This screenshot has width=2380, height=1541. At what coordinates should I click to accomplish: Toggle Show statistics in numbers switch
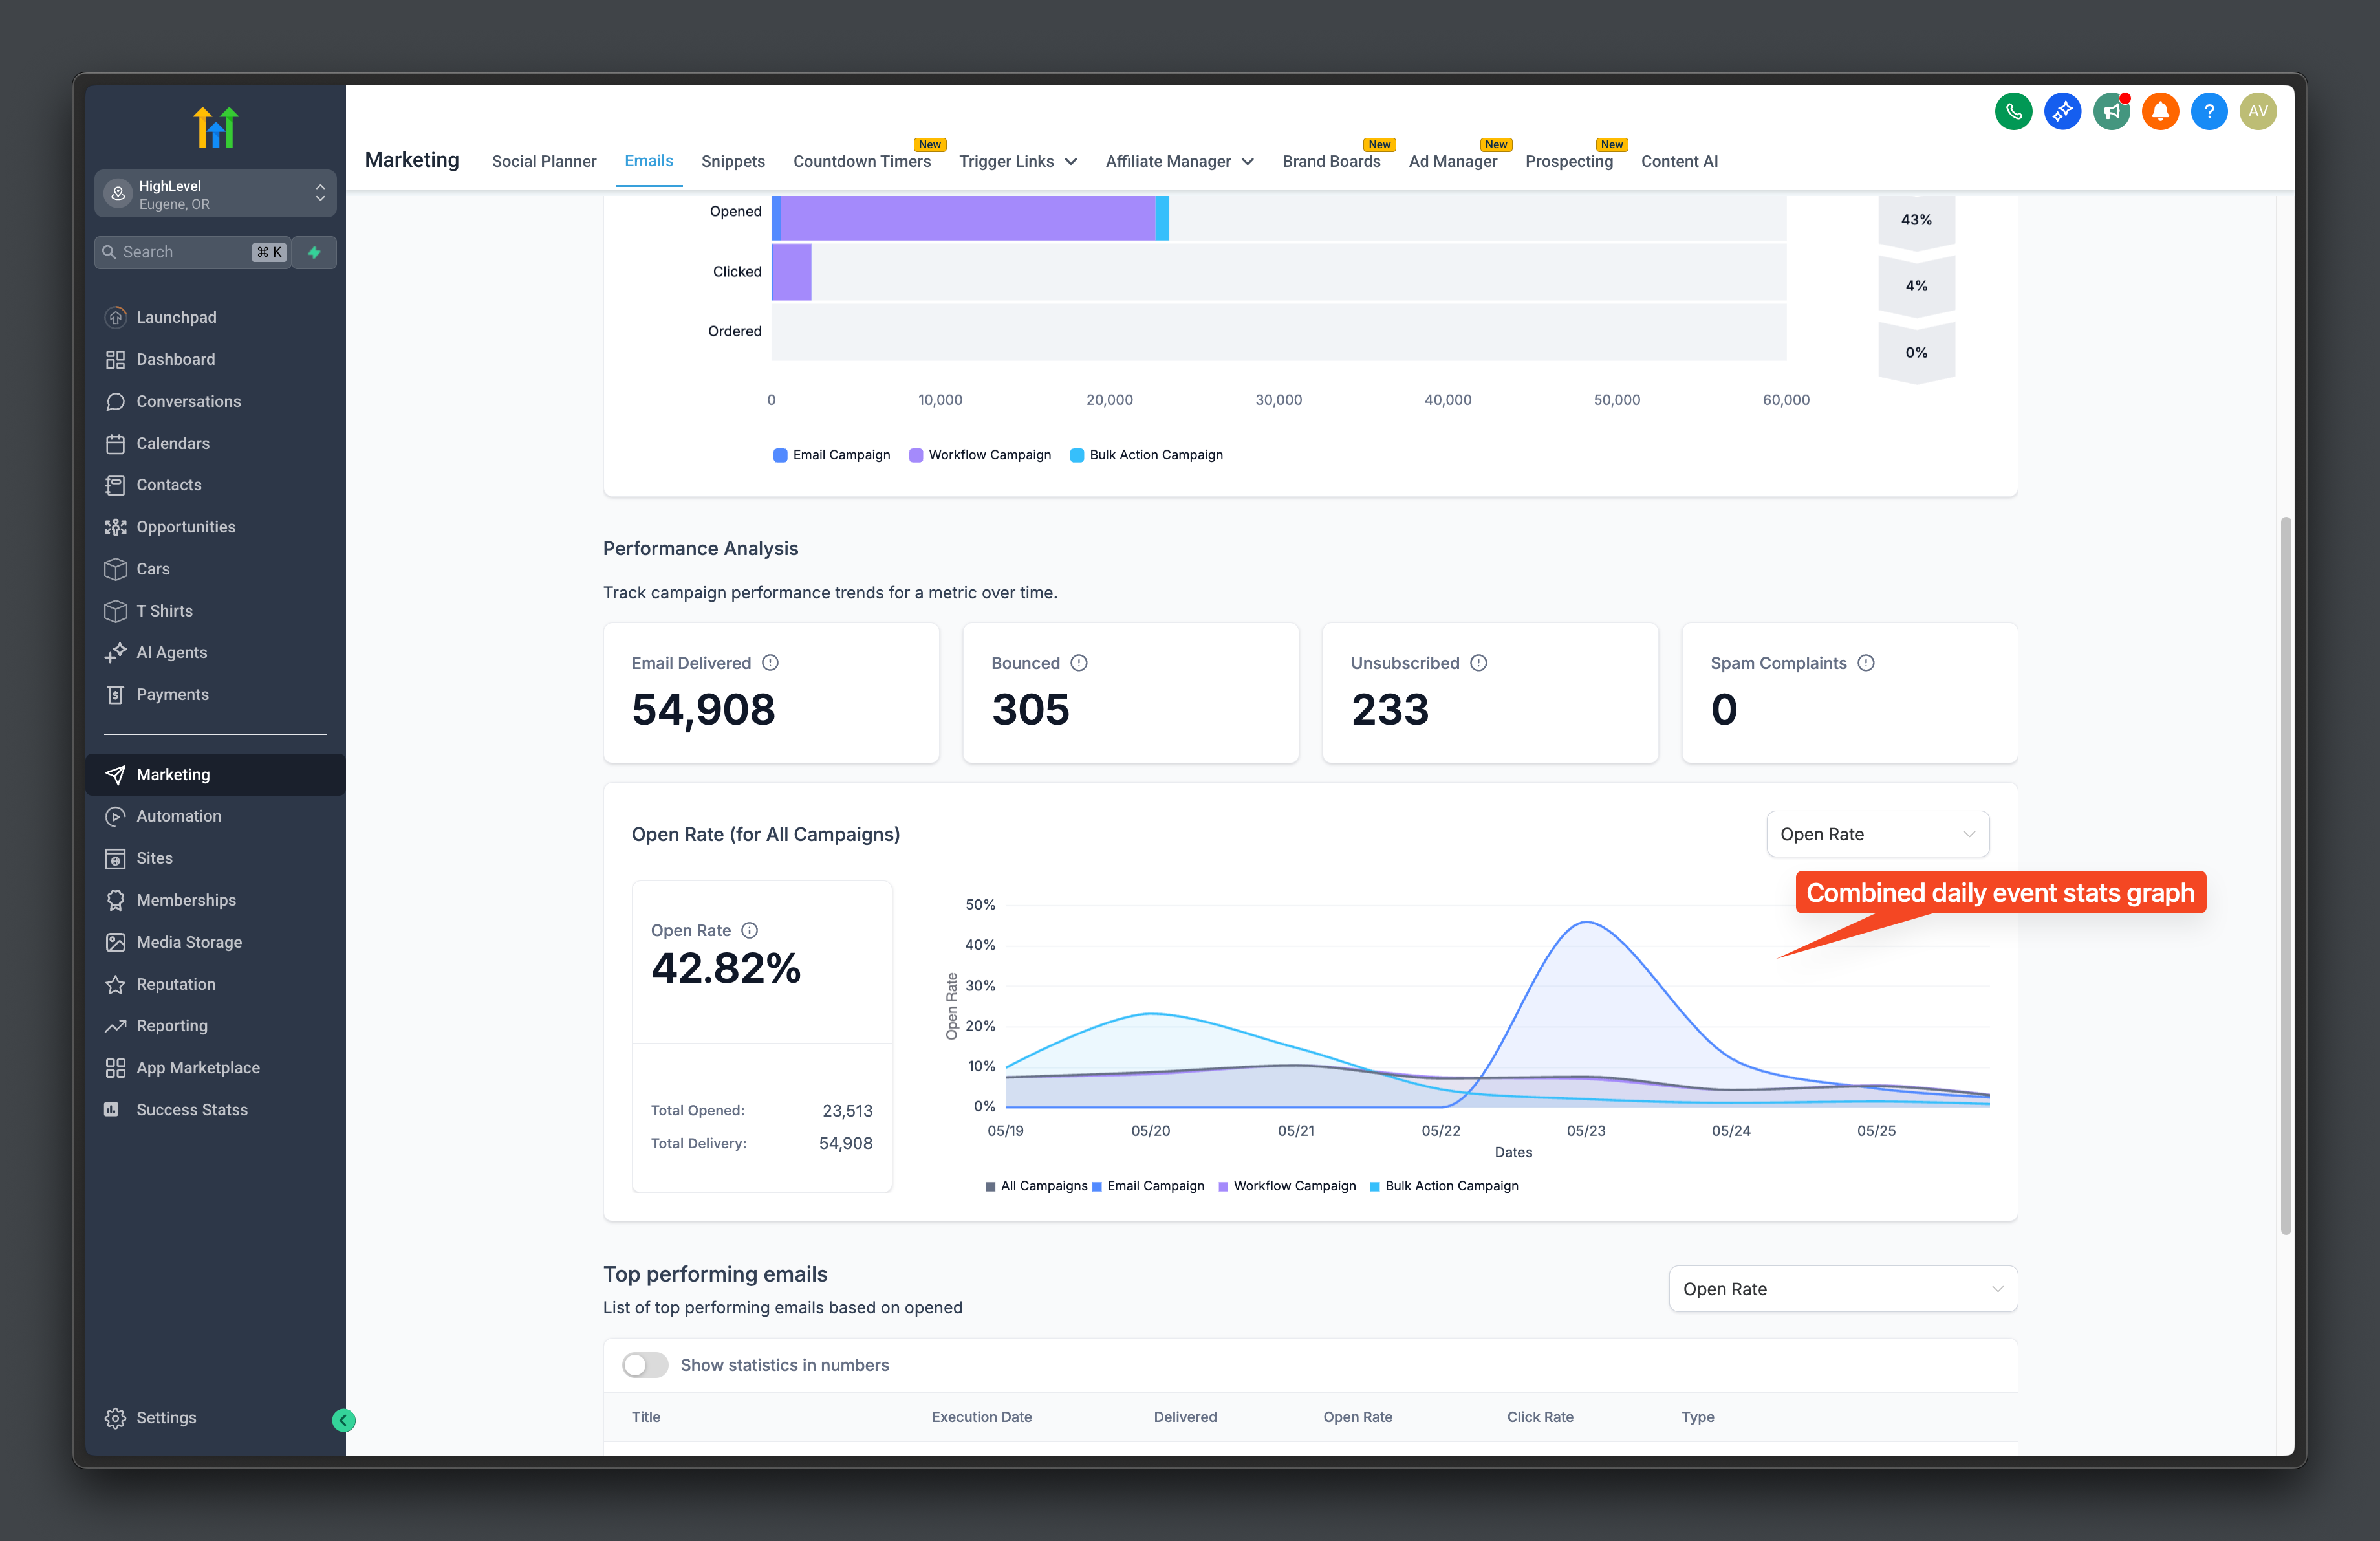645,1365
